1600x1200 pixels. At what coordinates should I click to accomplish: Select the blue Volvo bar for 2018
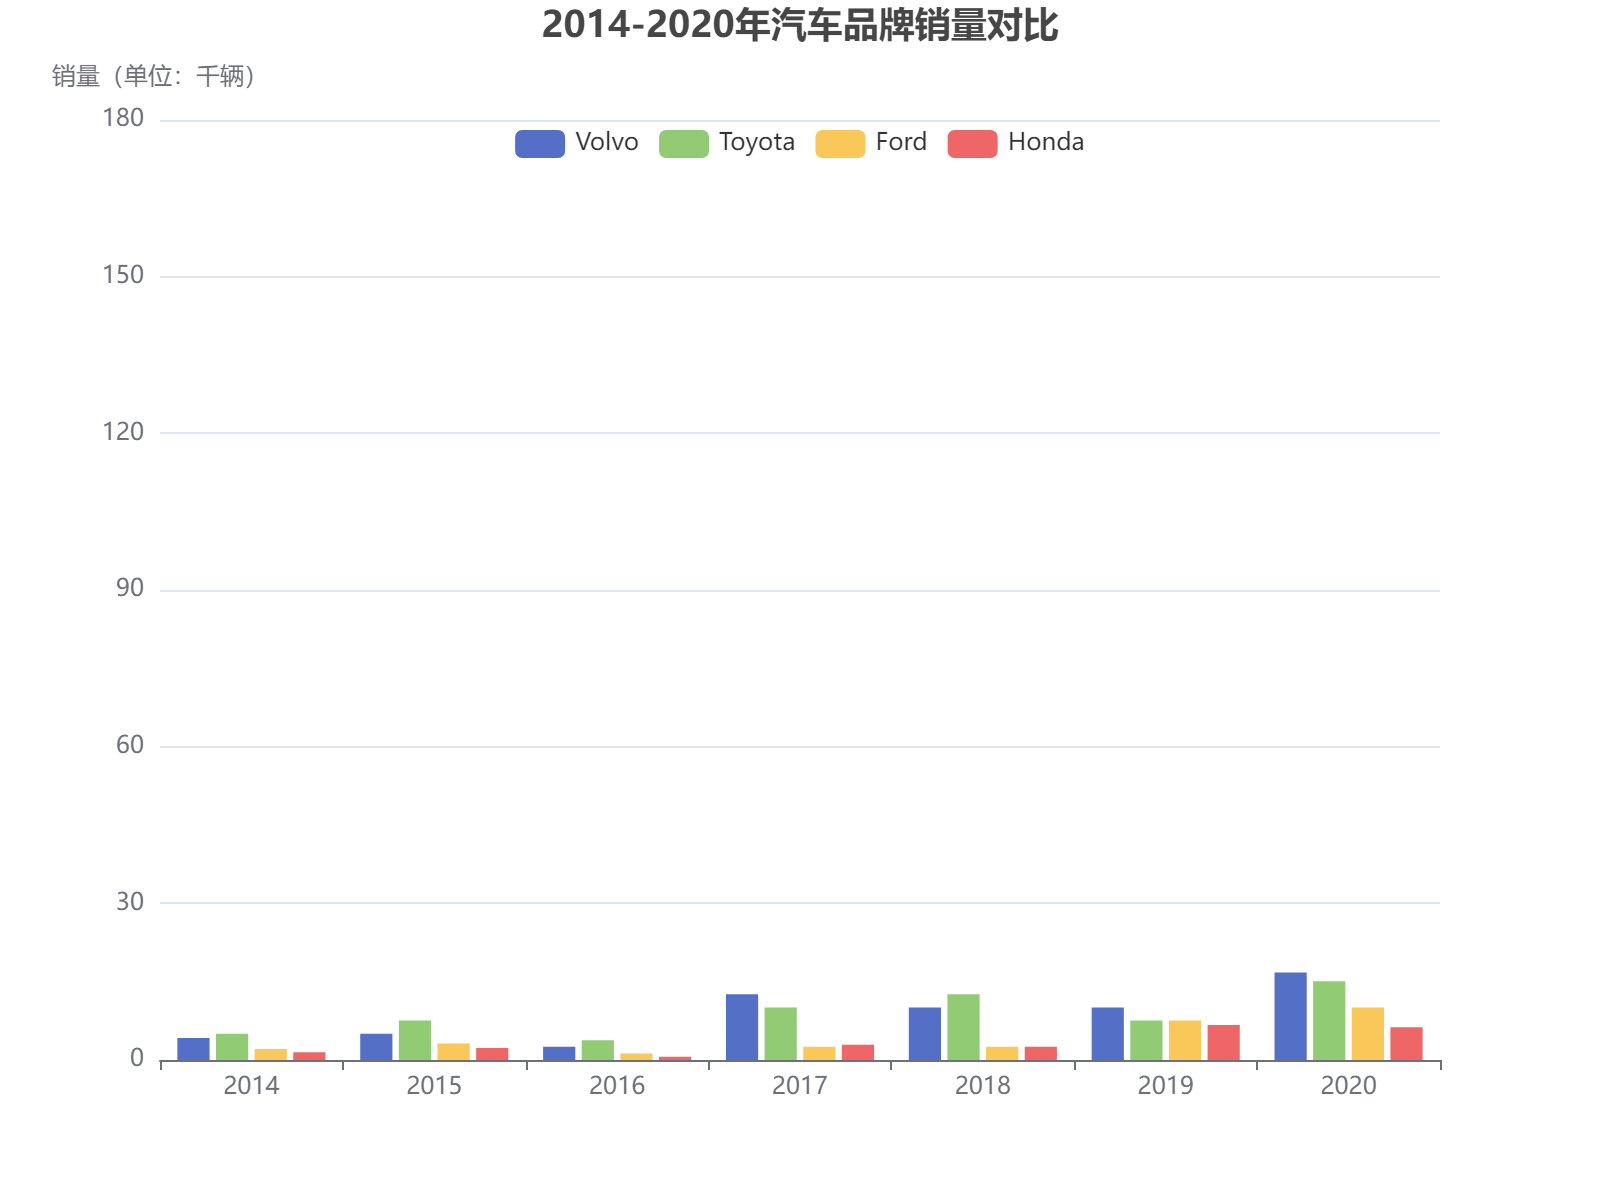tap(925, 1034)
